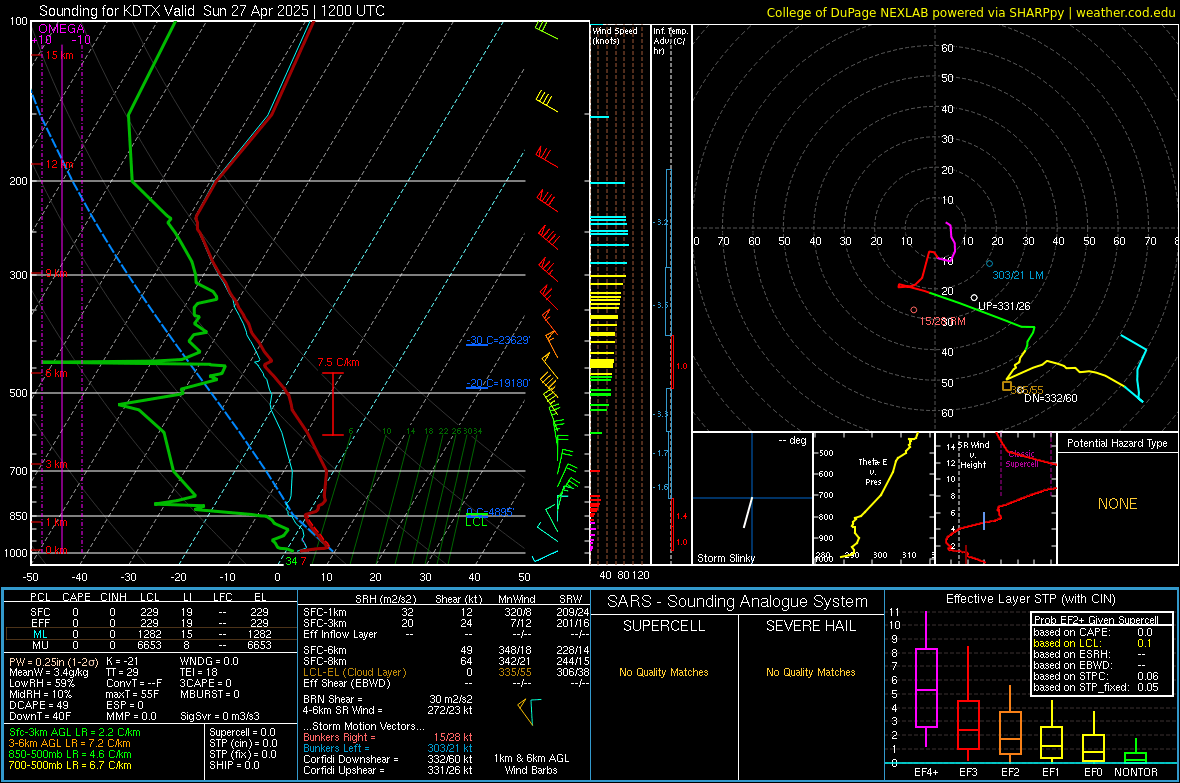This screenshot has width=1180, height=783.
Task: Click the 'DCAPE = 49' value
Action: 38,705
